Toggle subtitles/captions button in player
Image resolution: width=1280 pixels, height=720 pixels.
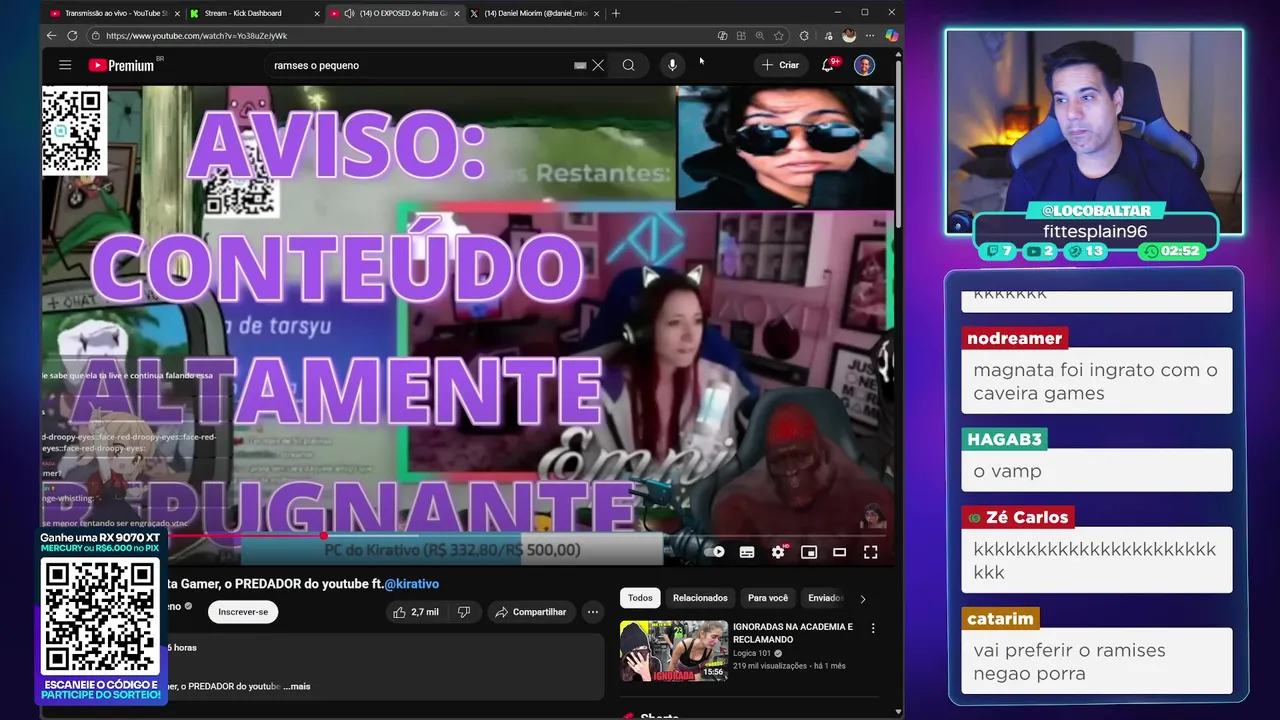[x=747, y=552]
